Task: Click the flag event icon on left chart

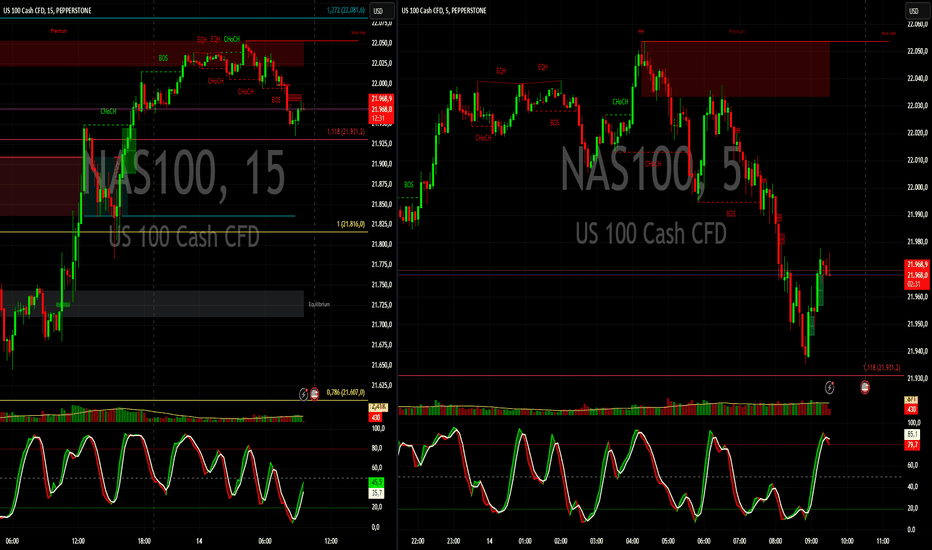Action: [316, 394]
